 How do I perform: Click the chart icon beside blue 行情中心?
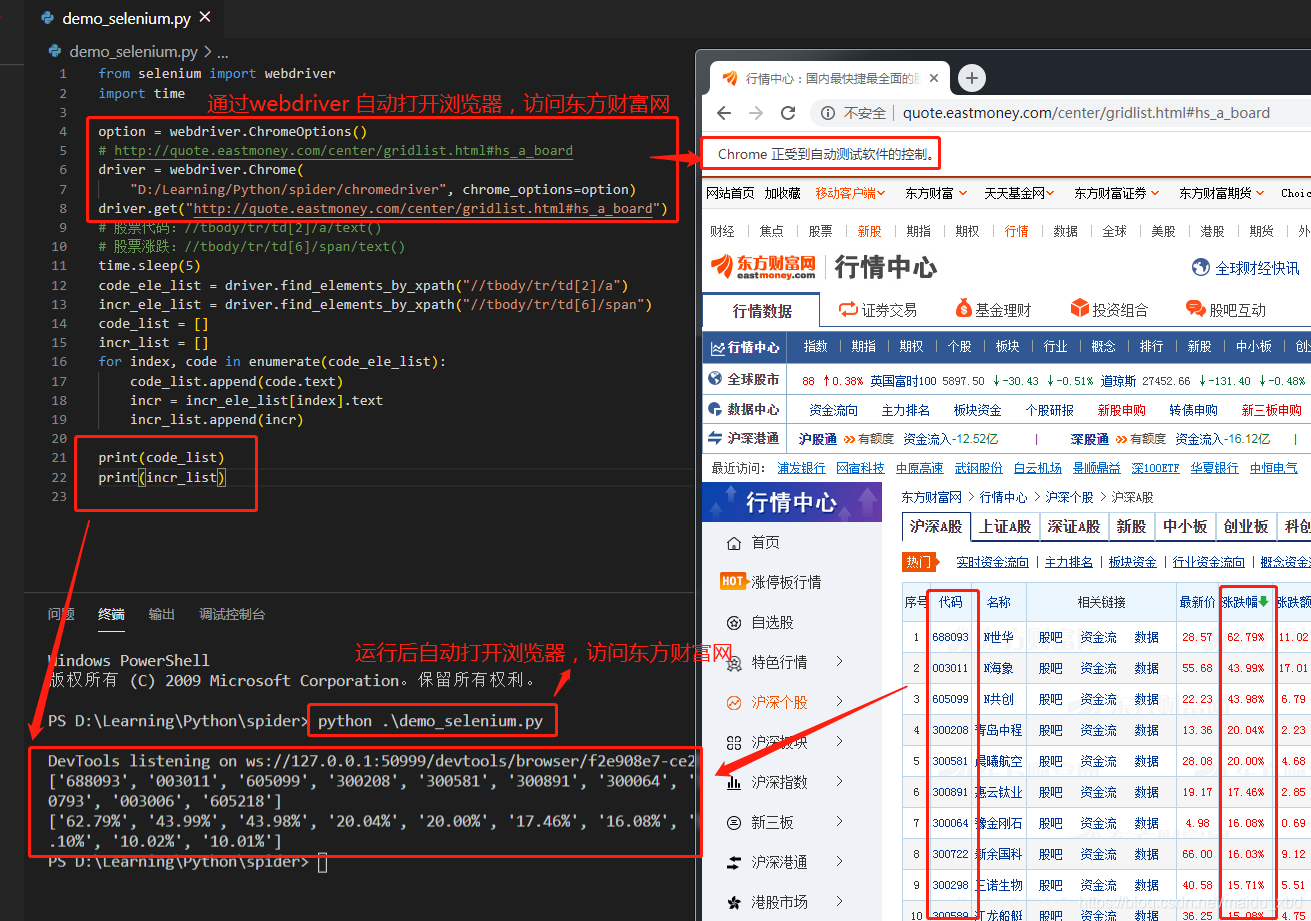click(x=717, y=348)
